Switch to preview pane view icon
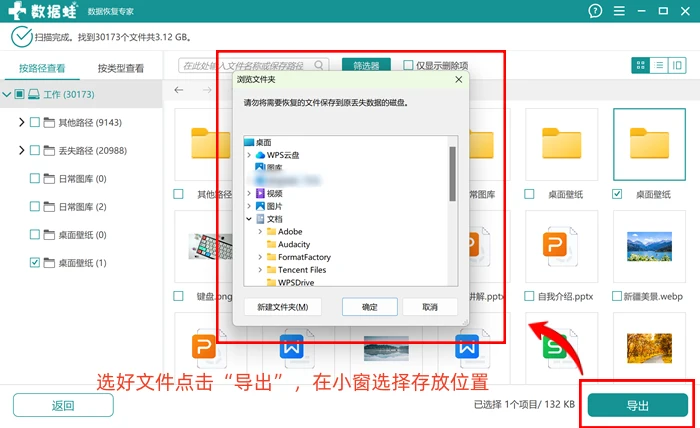This screenshot has width=700, height=428. coord(677,66)
